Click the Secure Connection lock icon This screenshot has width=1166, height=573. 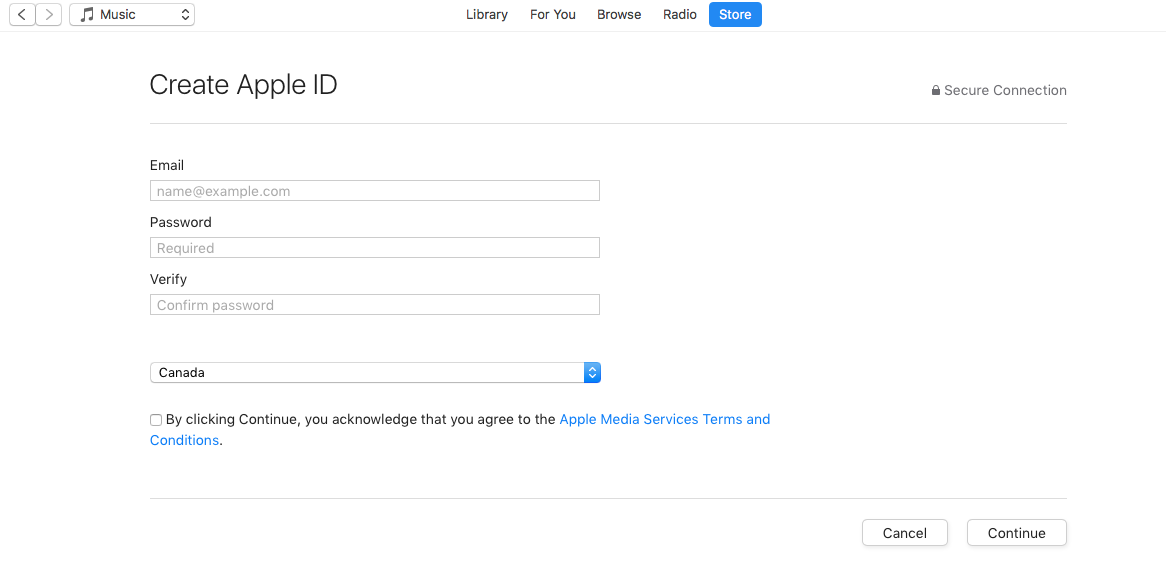click(x=935, y=91)
